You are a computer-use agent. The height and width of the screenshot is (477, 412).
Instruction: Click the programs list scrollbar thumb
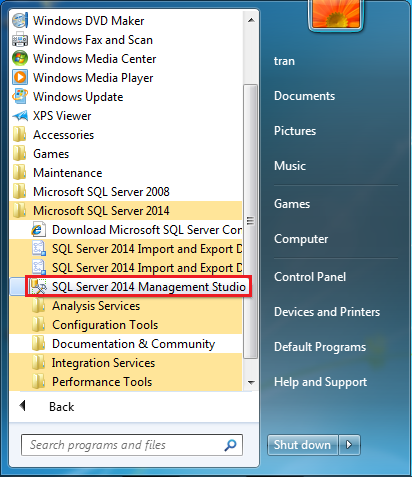[x=250, y=221]
